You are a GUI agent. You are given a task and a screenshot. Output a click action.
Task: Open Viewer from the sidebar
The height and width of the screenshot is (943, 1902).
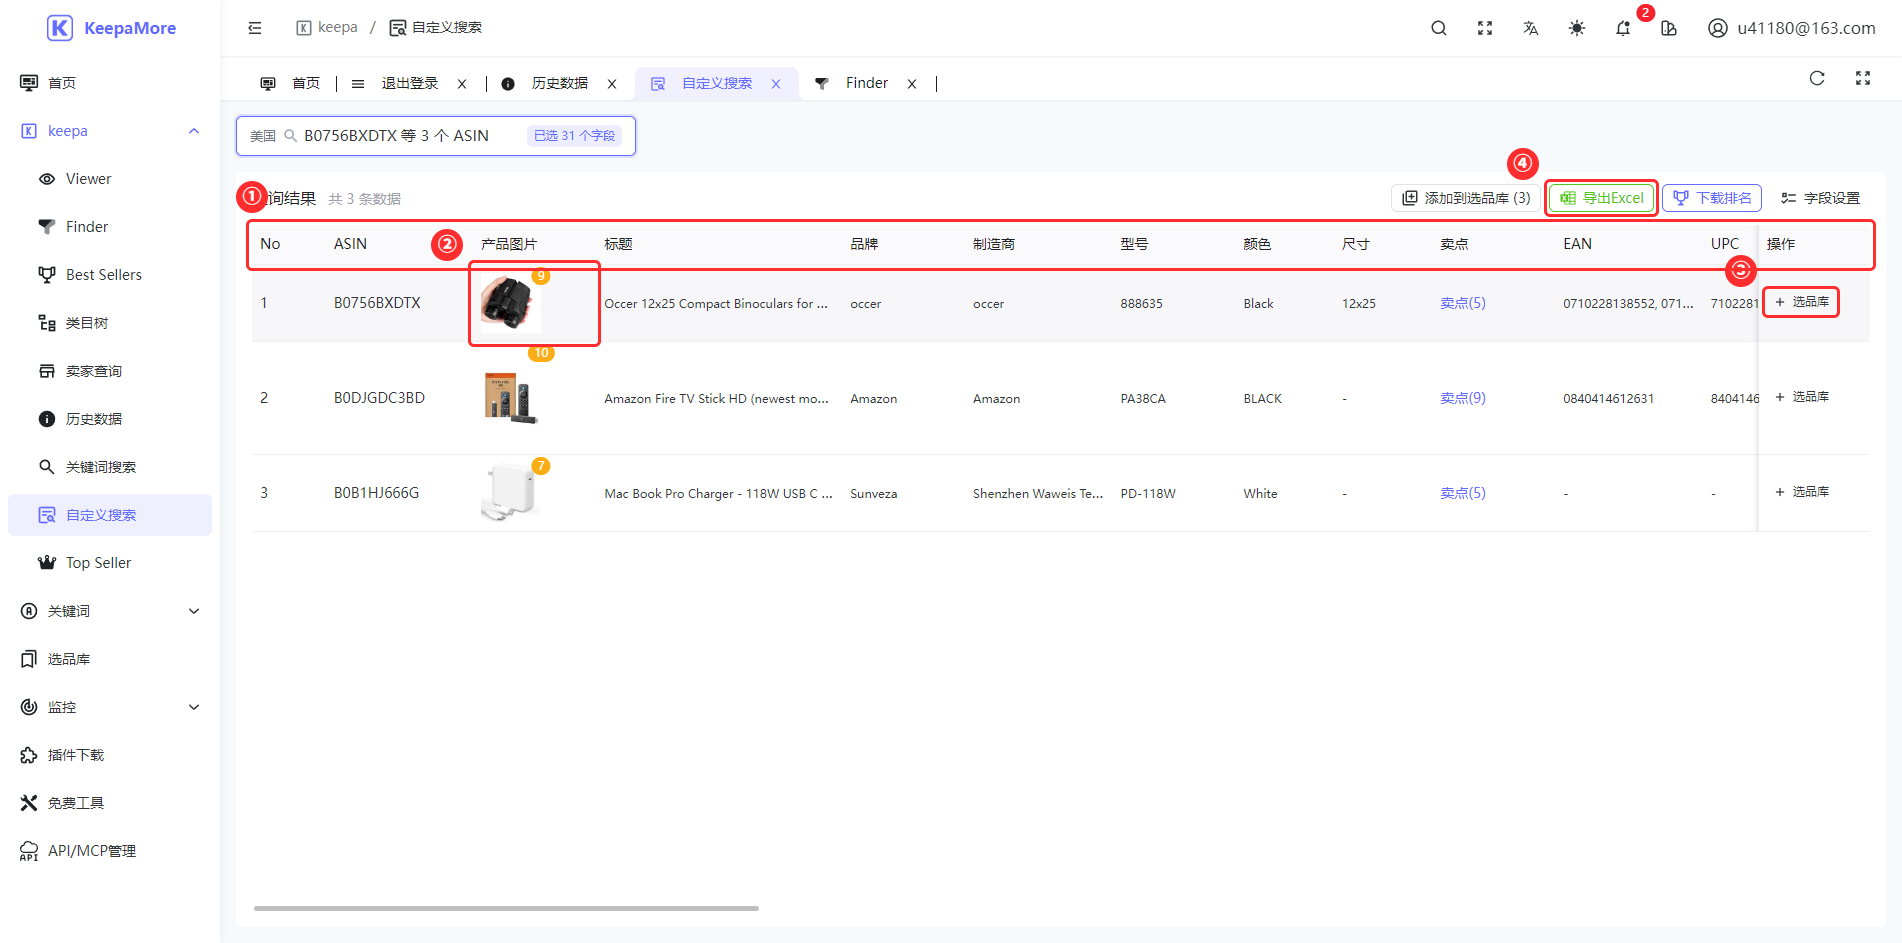tap(110, 179)
